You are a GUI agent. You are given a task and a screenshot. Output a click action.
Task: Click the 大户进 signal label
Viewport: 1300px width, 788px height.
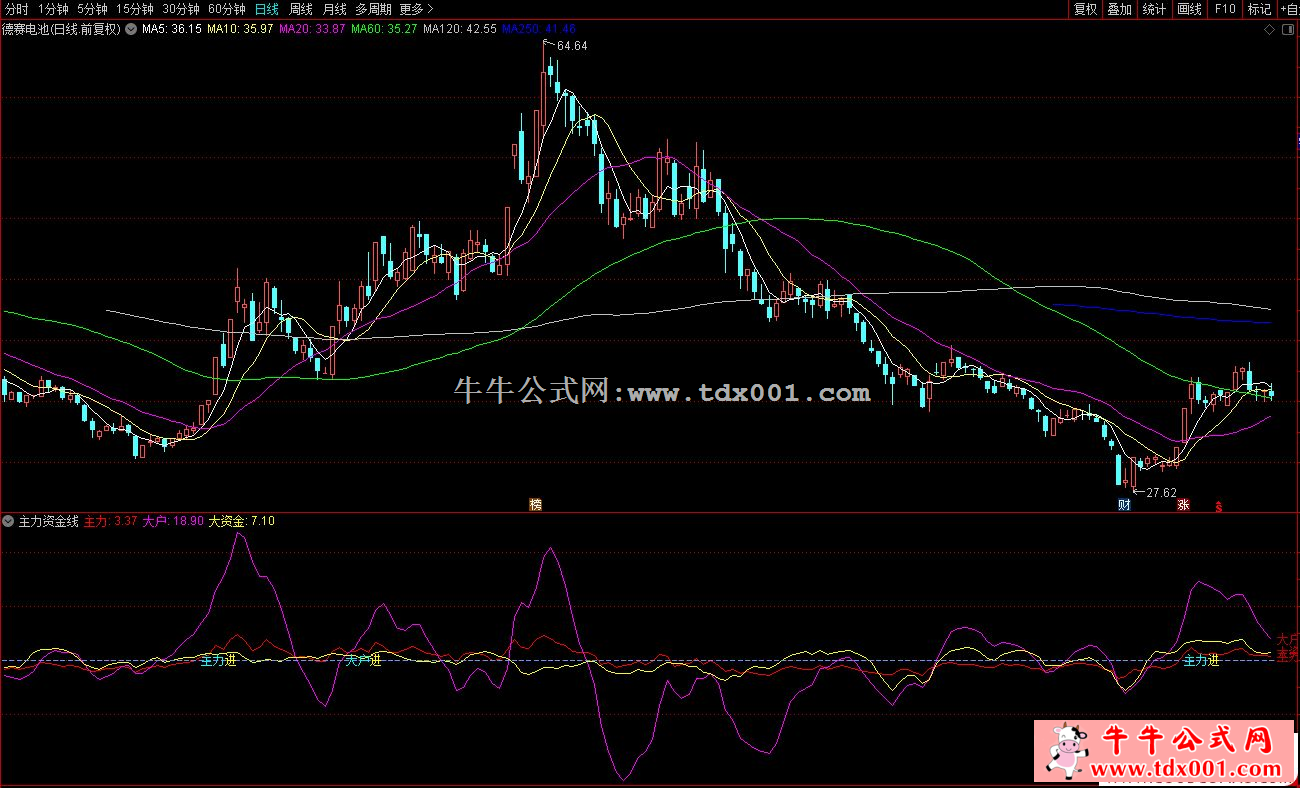click(364, 660)
